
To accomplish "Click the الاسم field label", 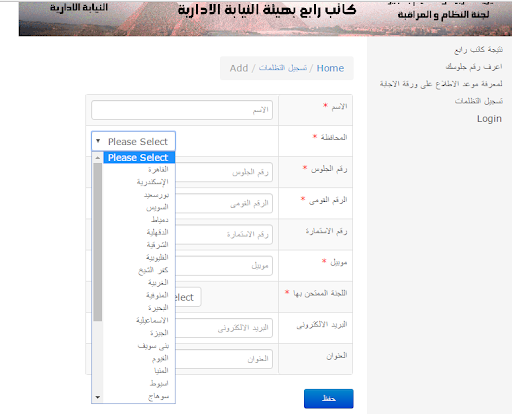I will 339,106.
